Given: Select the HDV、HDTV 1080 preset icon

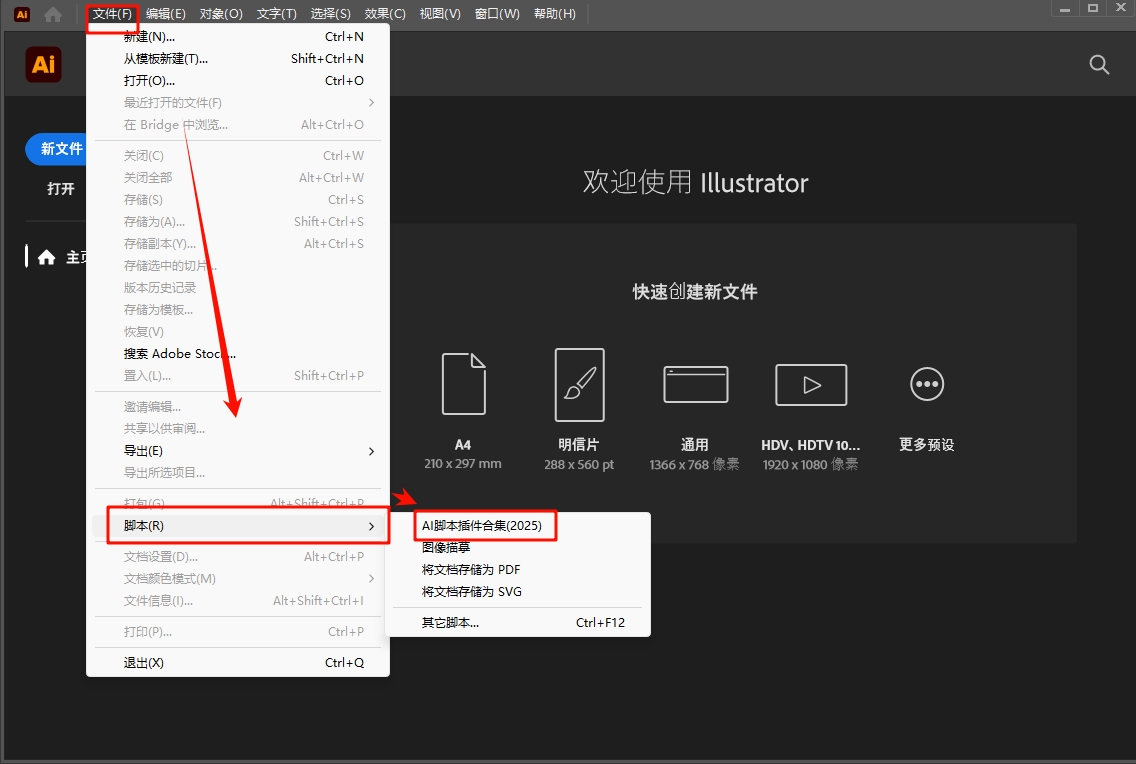Looking at the screenshot, I should coord(810,383).
